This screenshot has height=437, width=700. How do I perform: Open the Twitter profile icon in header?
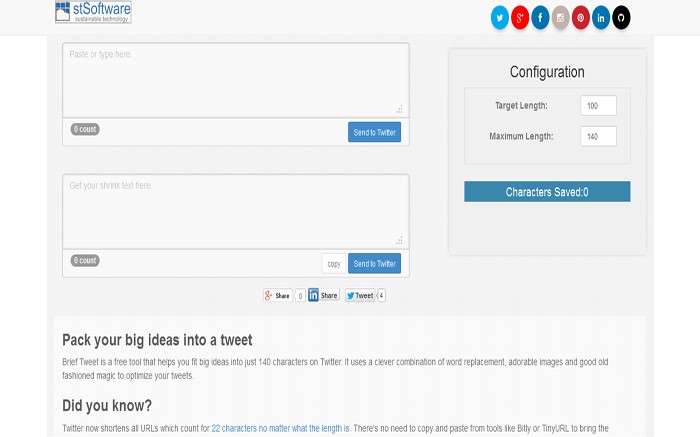[x=500, y=17]
